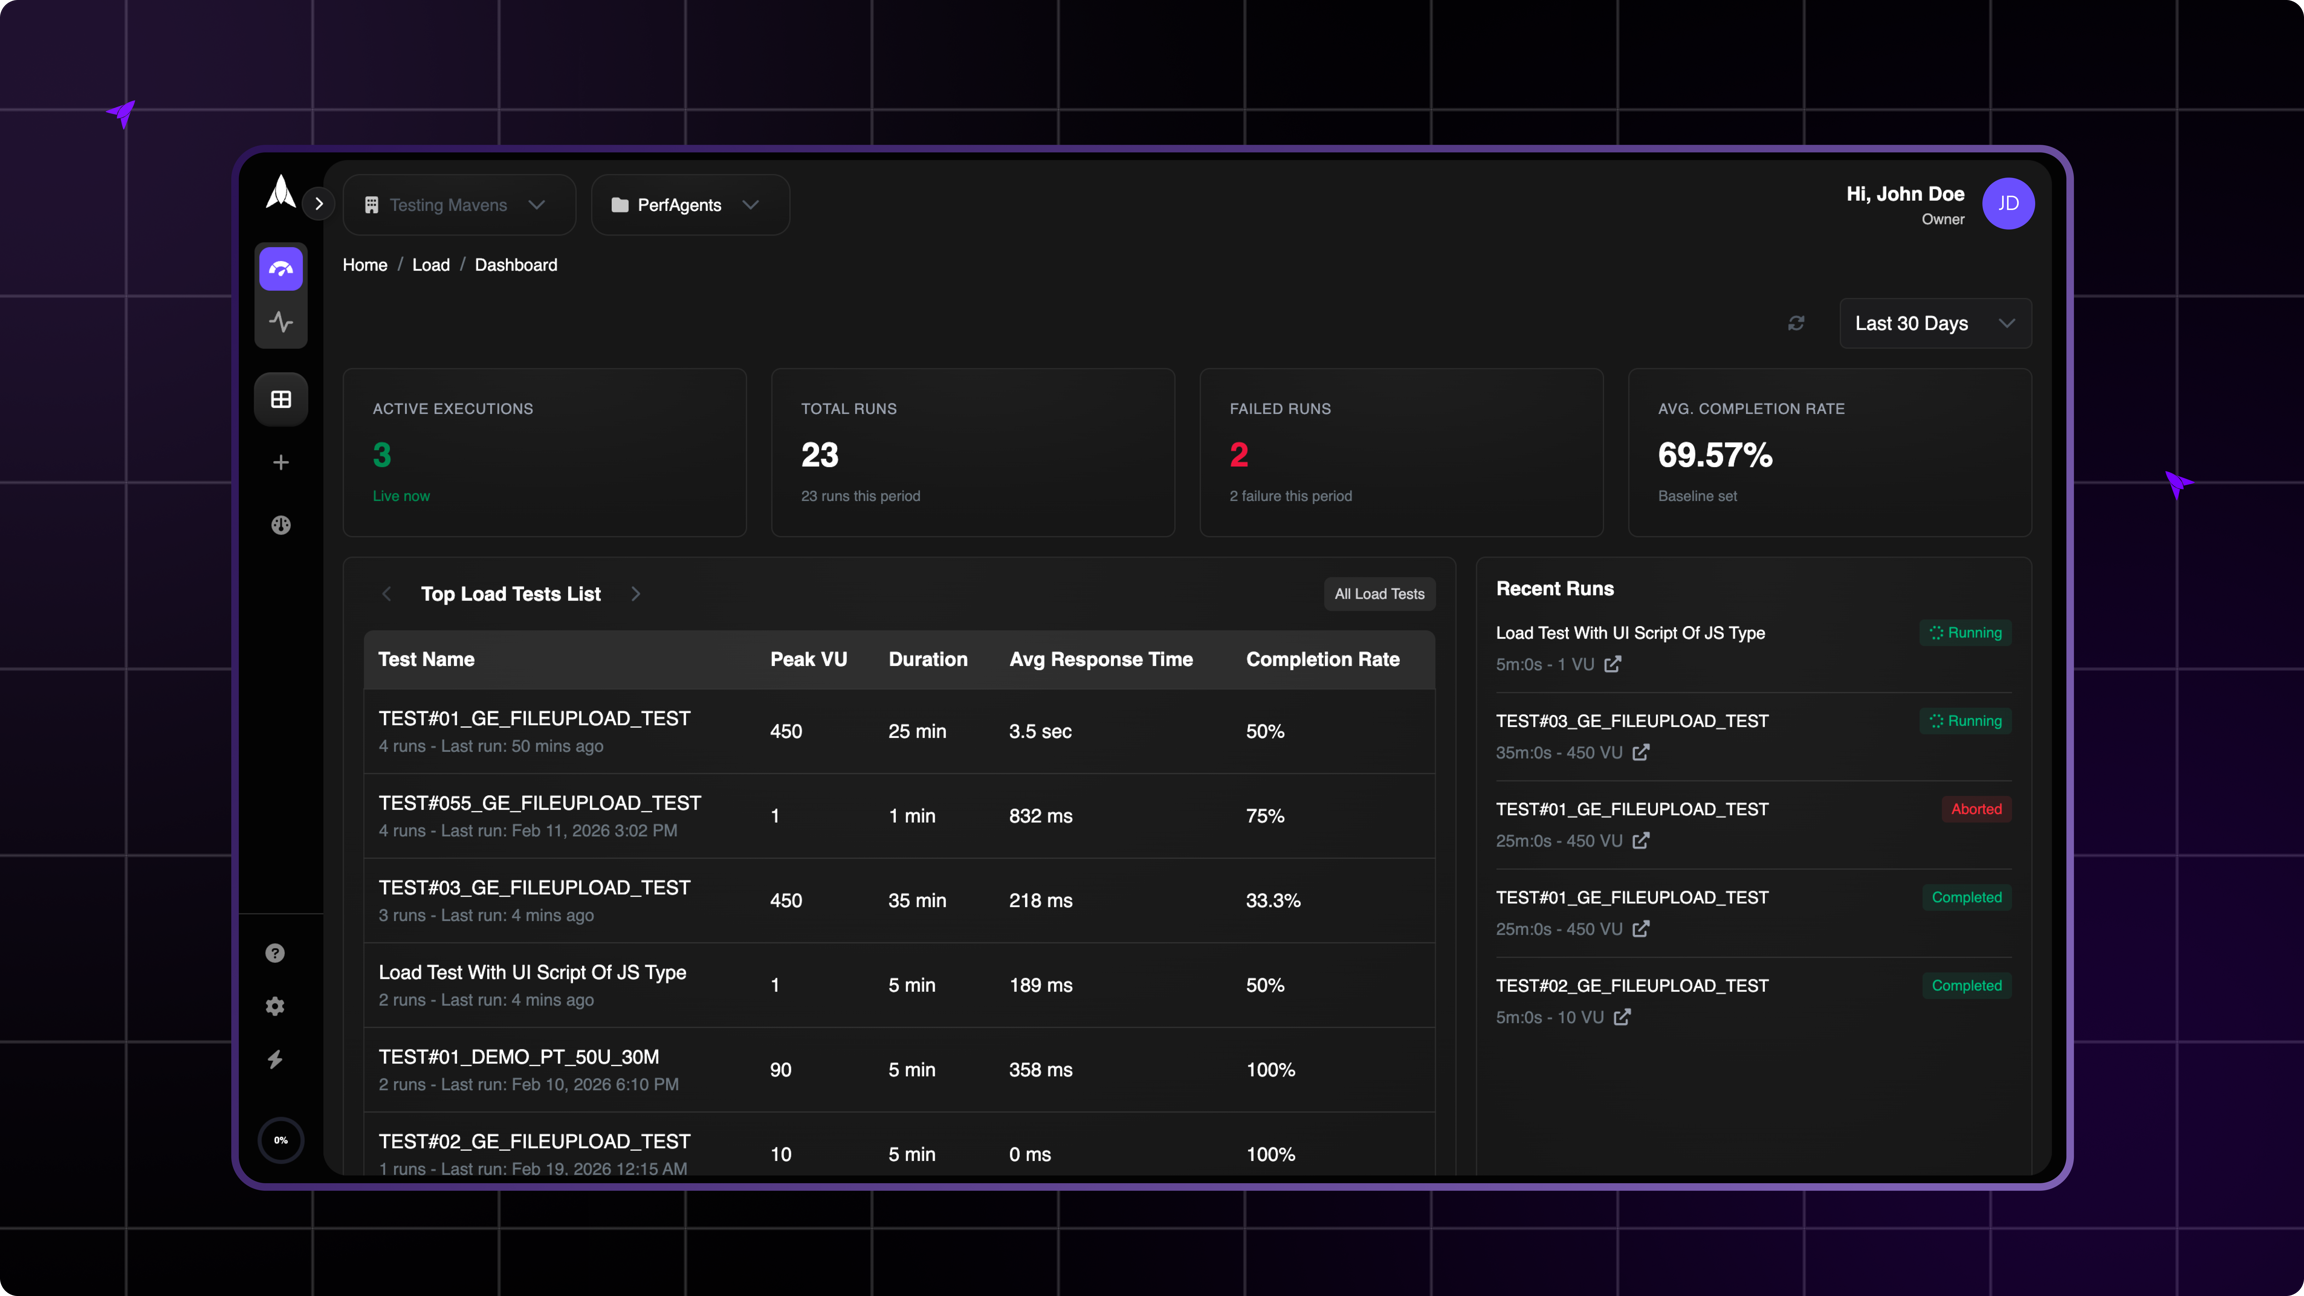The height and width of the screenshot is (1296, 2304).
Task: Click Load in the breadcrumb
Action: click(x=431, y=265)
